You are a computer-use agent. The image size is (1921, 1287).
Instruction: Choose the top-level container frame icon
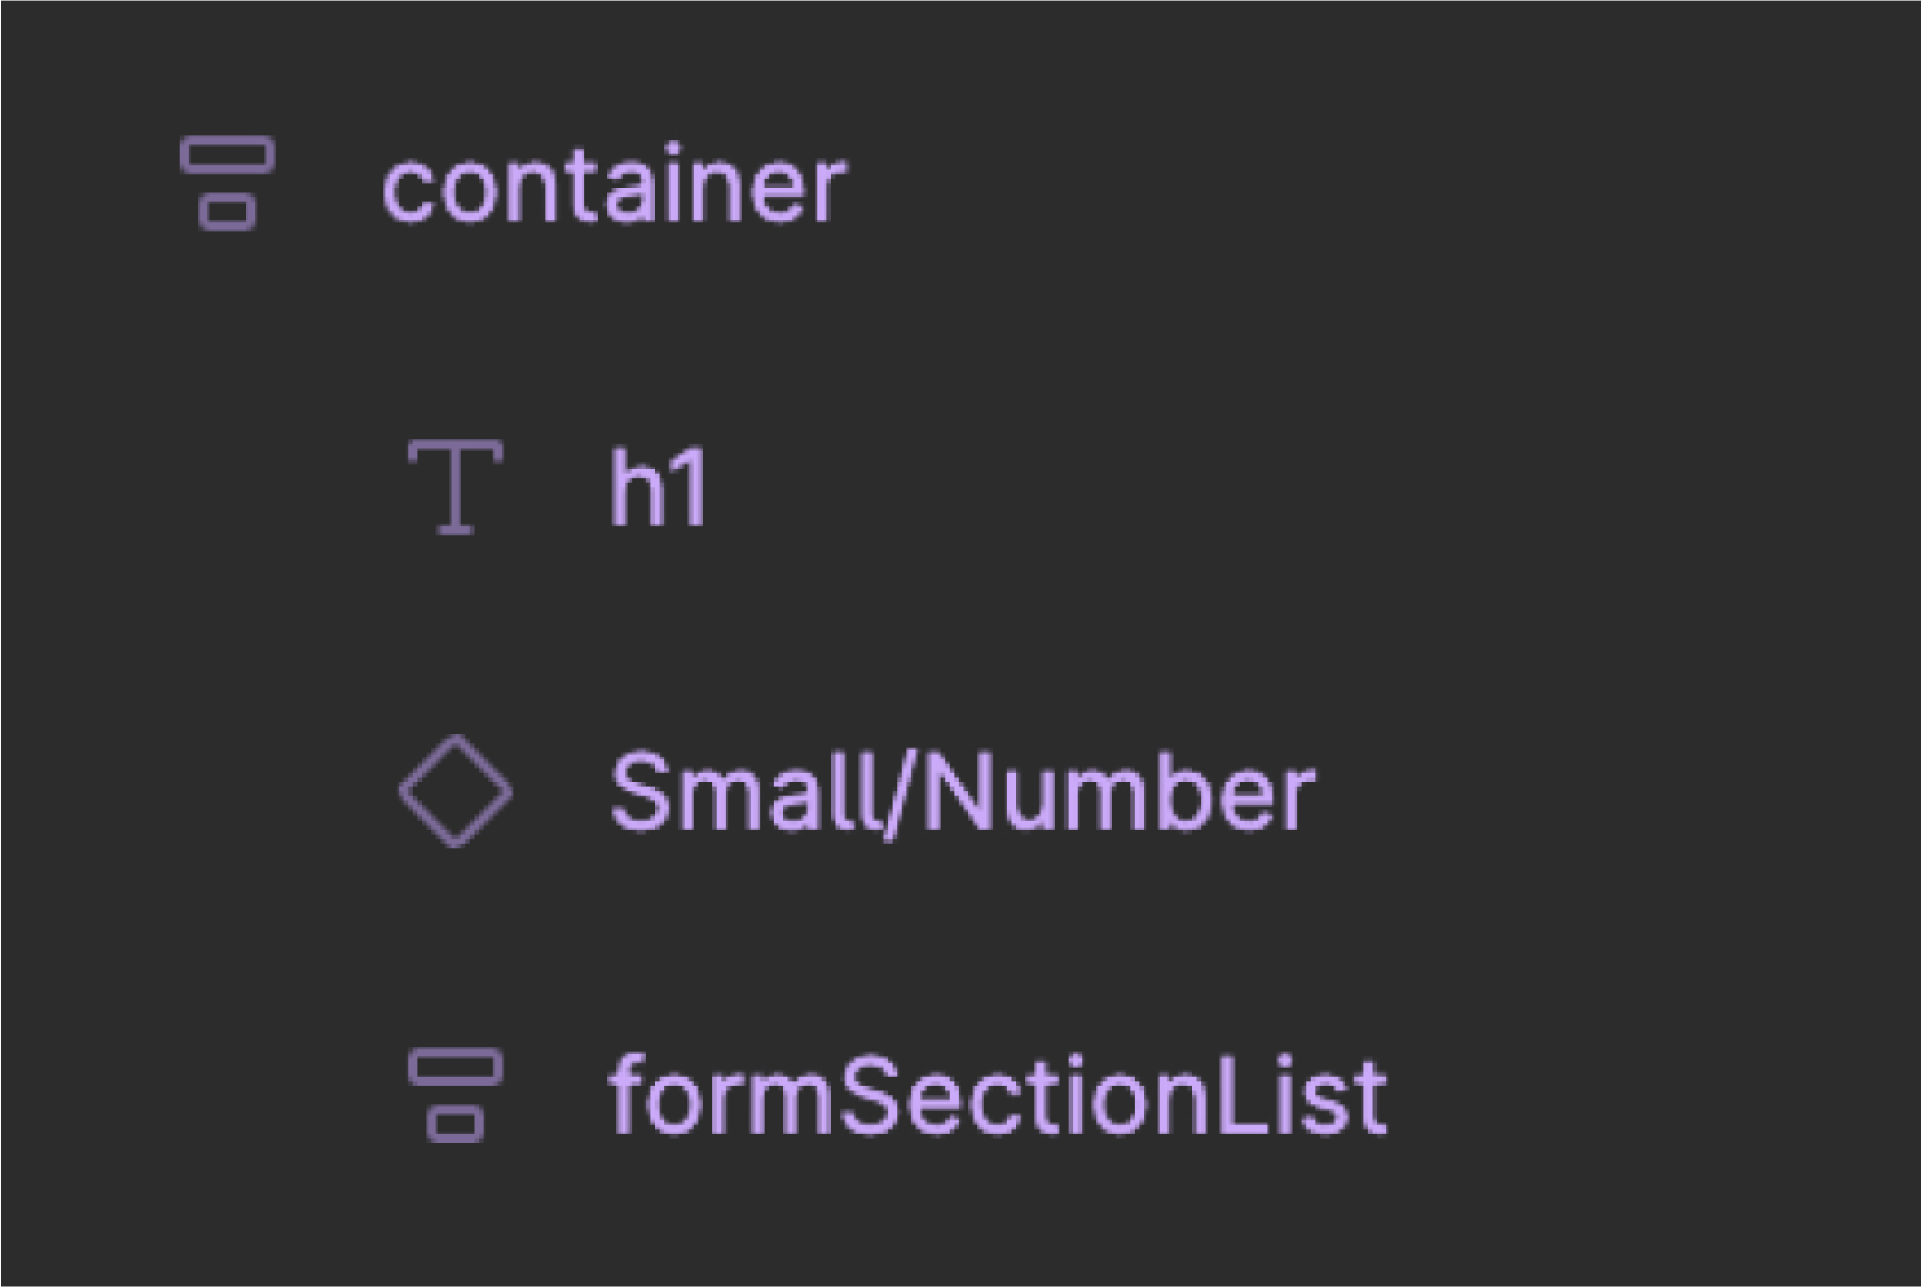227,184
